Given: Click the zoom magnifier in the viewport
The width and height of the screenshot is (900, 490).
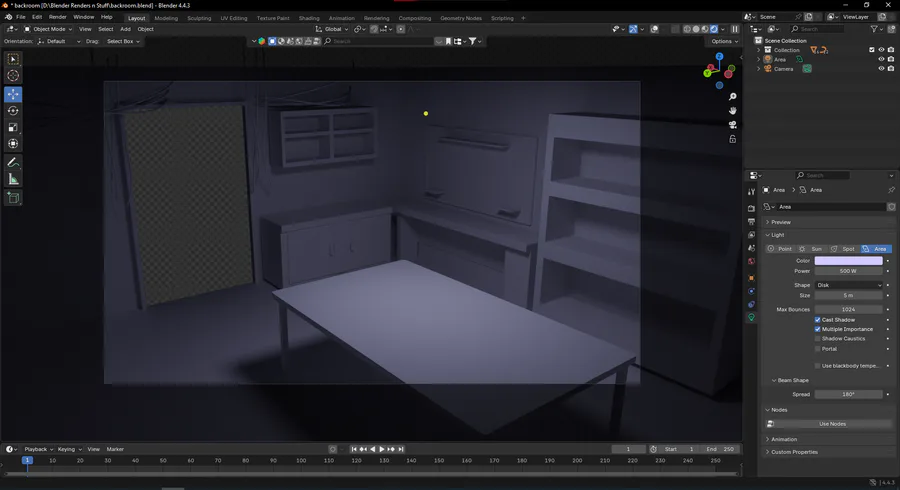Looking at the screenshot, I should pyautogui.click(x=732, y=97).
